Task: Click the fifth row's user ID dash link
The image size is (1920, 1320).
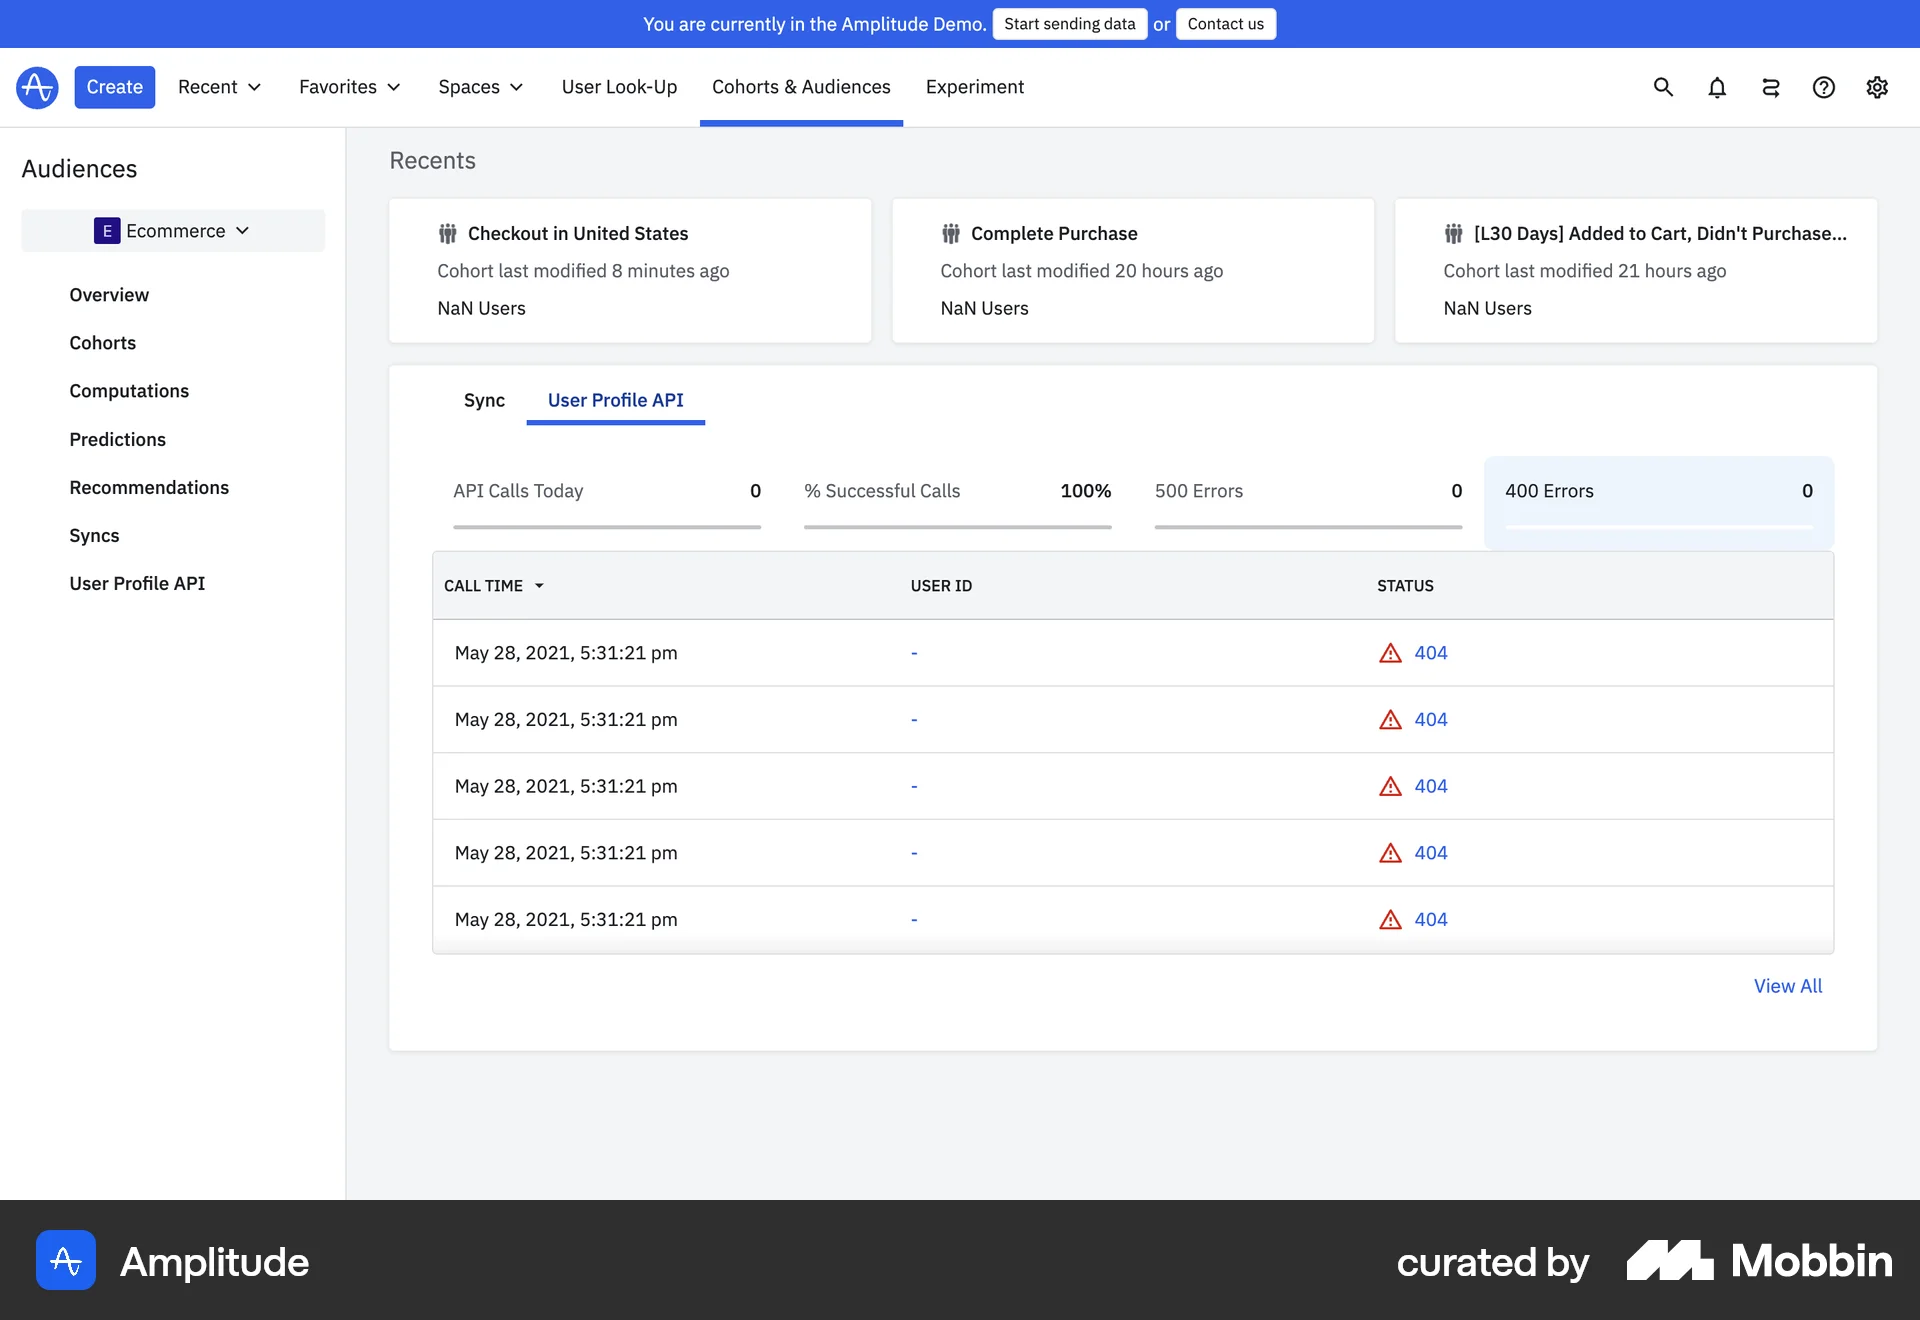Action: [914, 920]
